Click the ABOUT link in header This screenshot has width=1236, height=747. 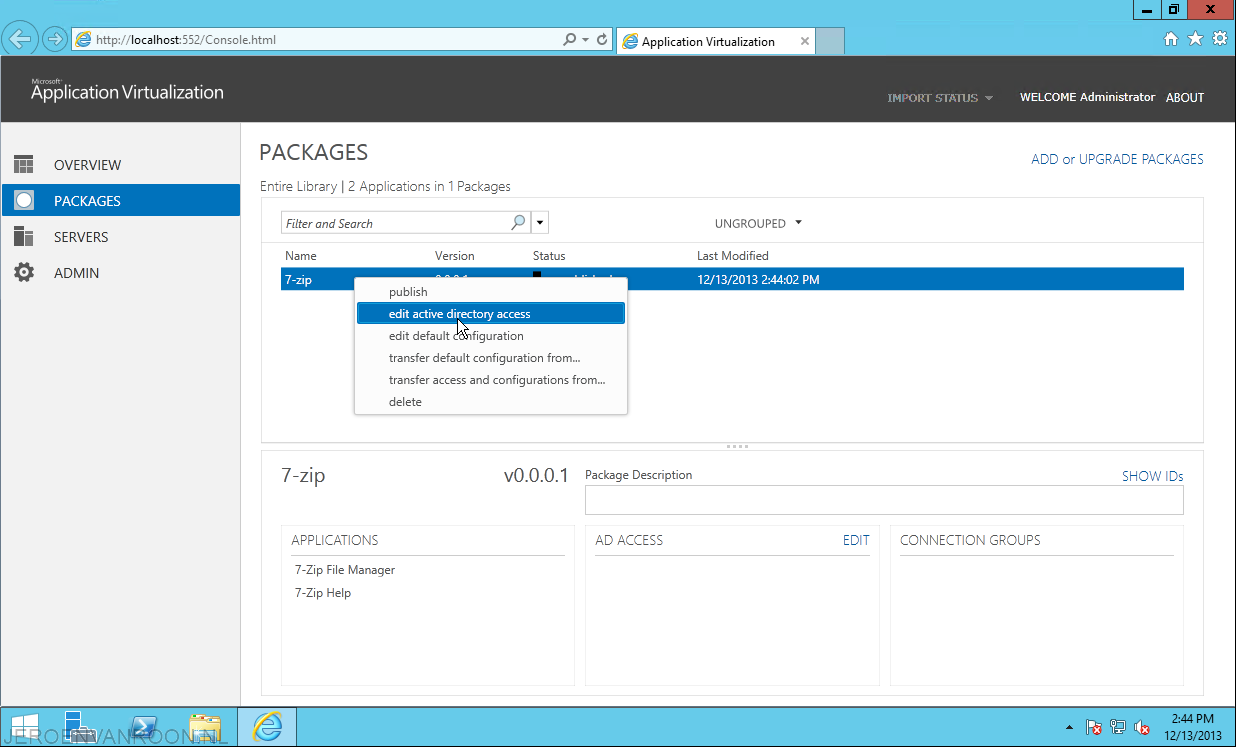tap(1185, 98)
